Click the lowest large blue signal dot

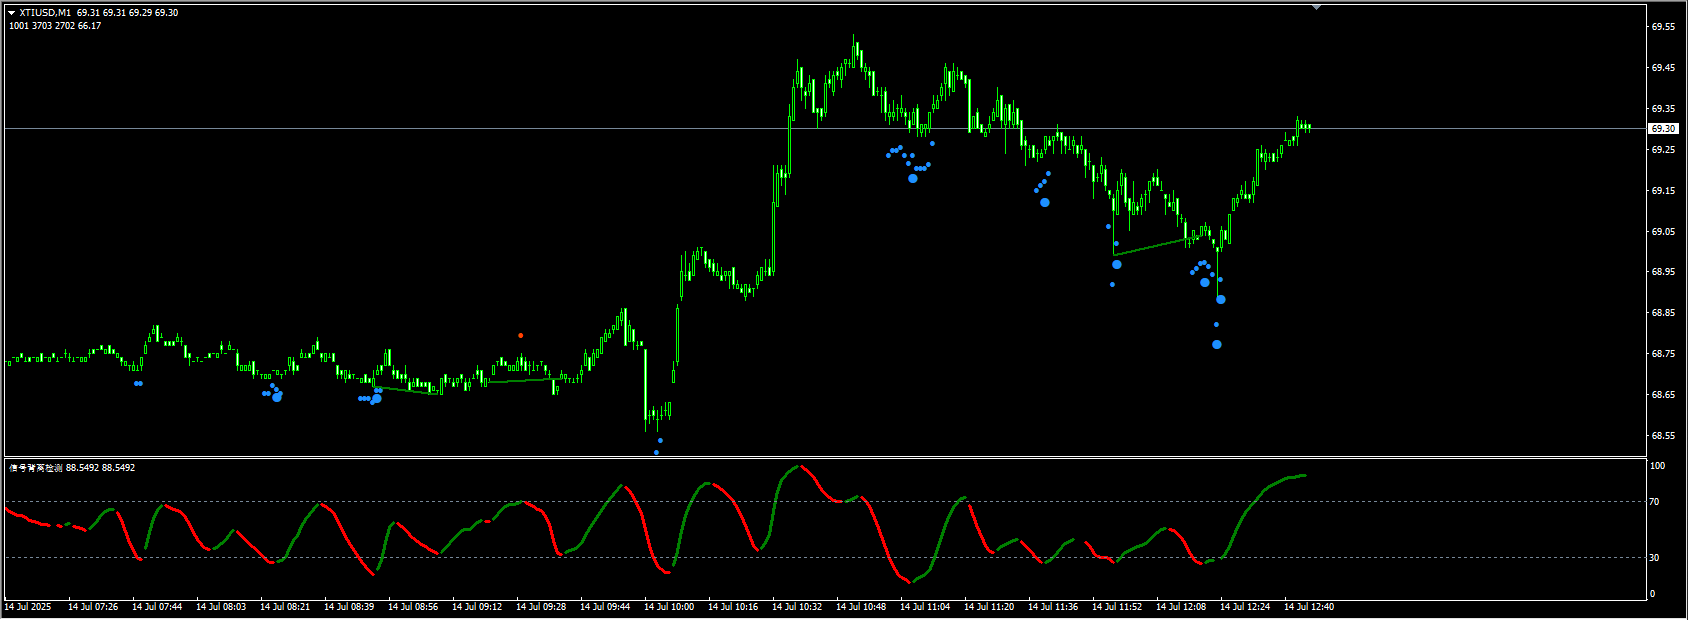1217,345
